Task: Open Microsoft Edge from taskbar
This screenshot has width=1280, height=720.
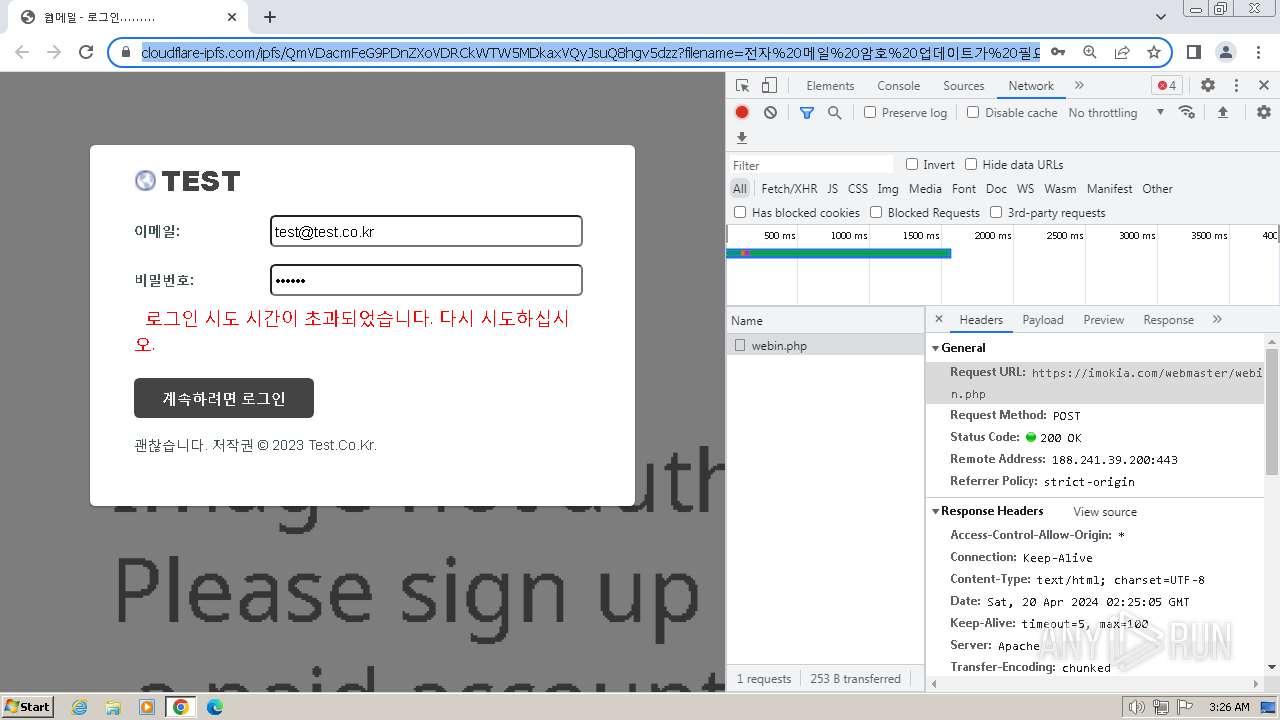Action: (x=214, y=707)
